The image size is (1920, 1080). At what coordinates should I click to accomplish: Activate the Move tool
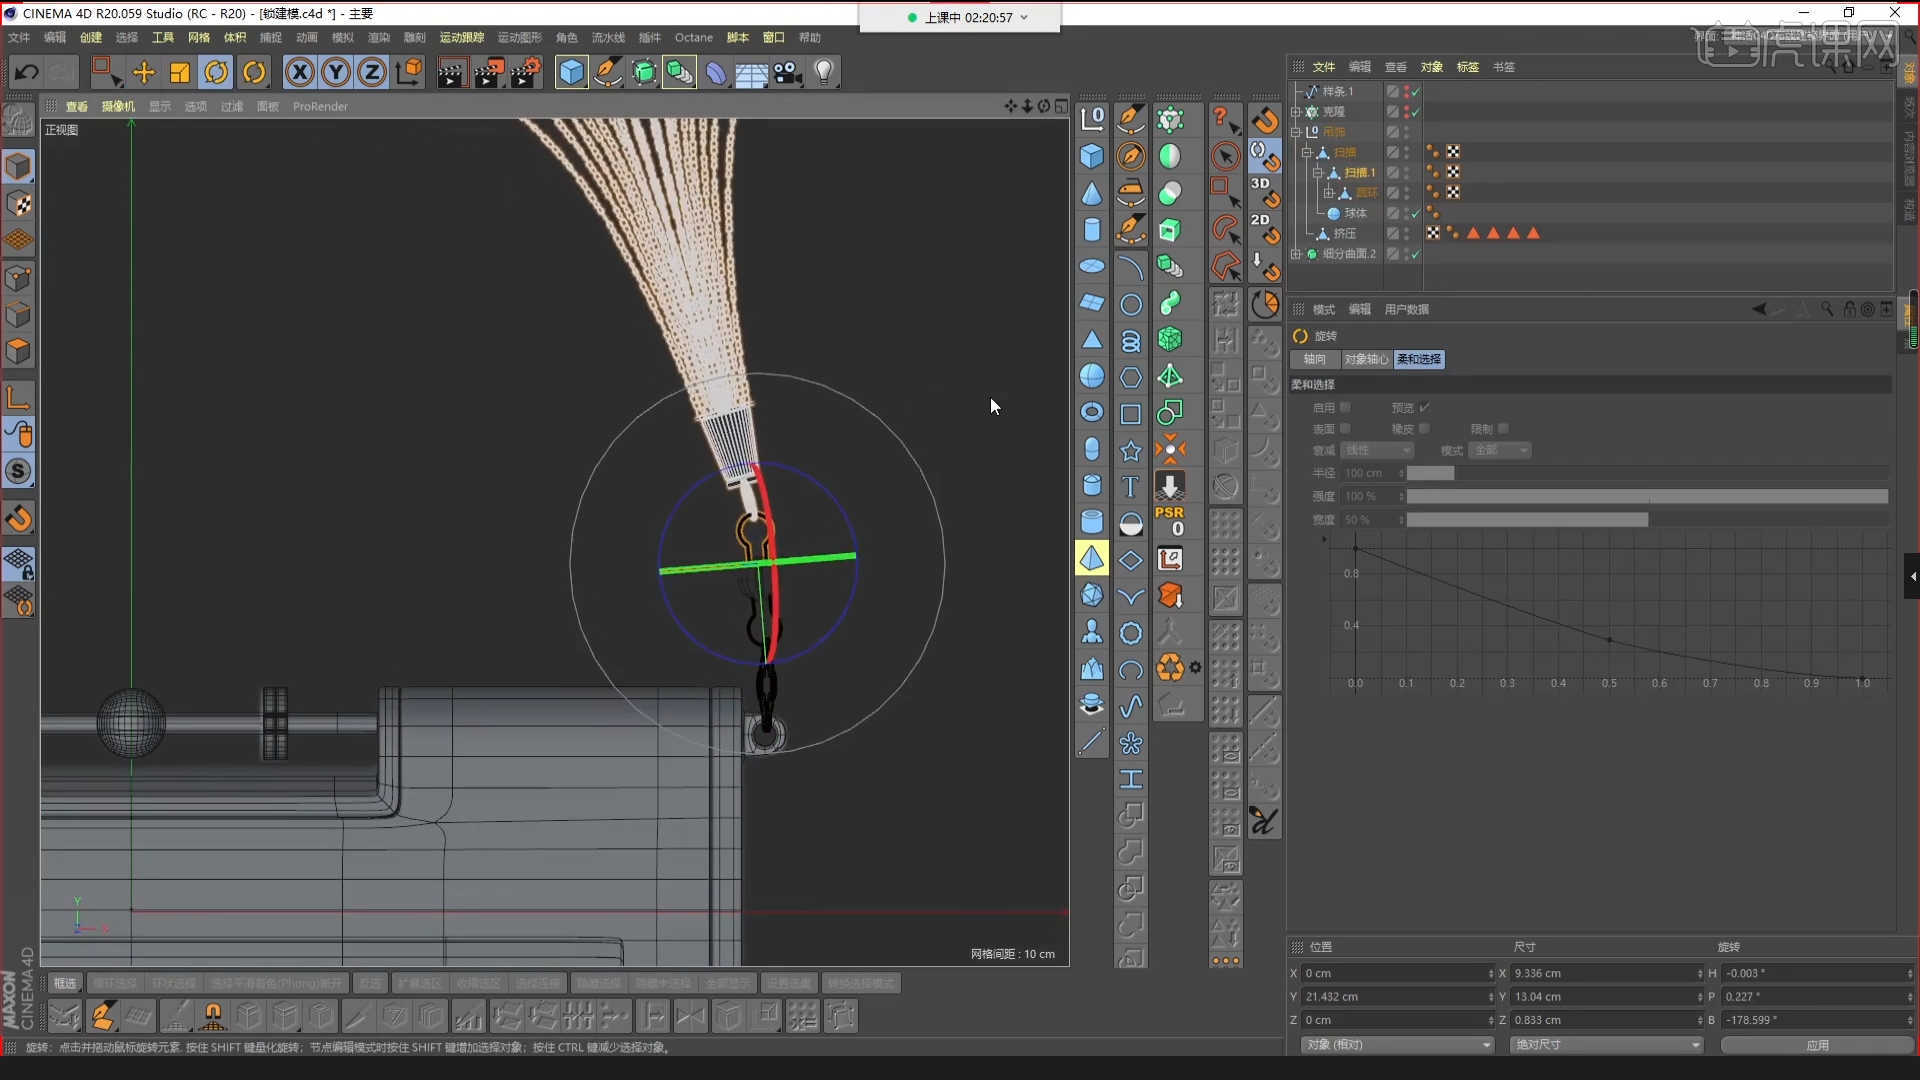144,72
